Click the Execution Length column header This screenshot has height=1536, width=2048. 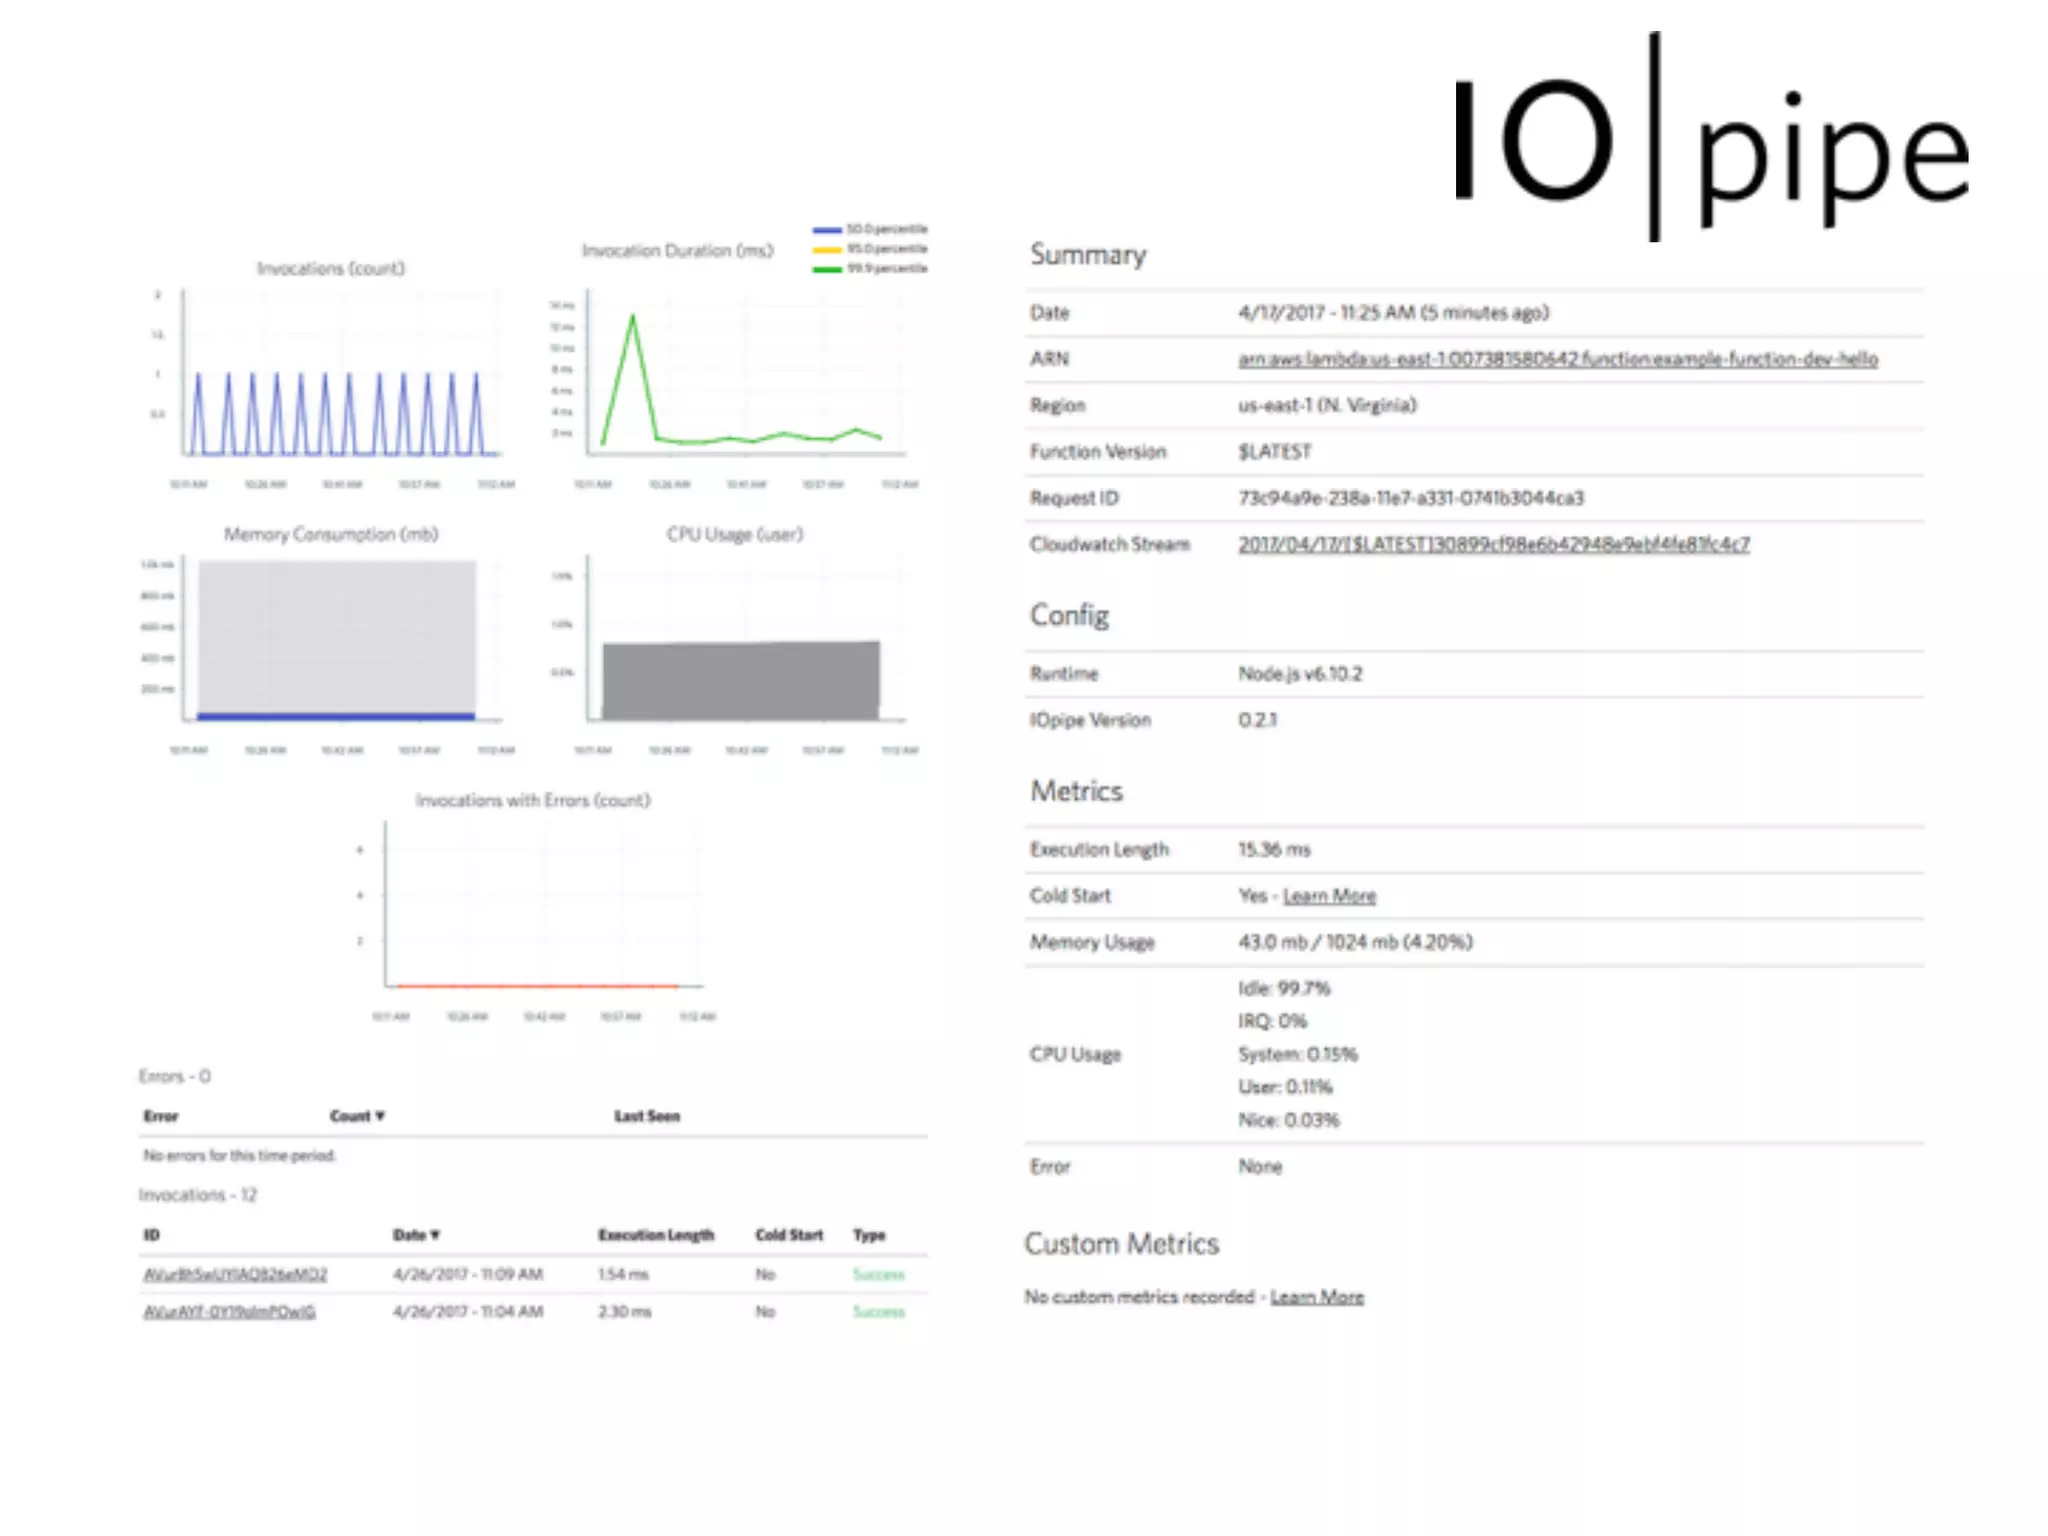[x=656, y=1235]
